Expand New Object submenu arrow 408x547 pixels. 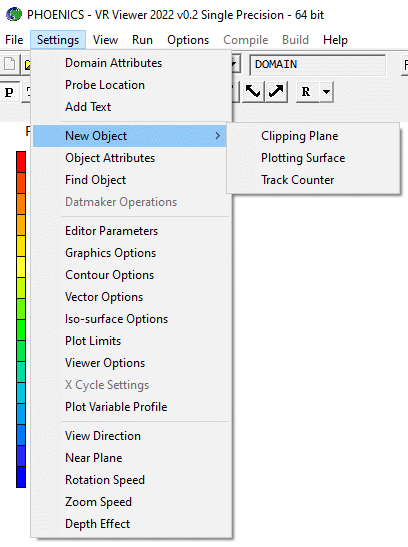[218, 136]
